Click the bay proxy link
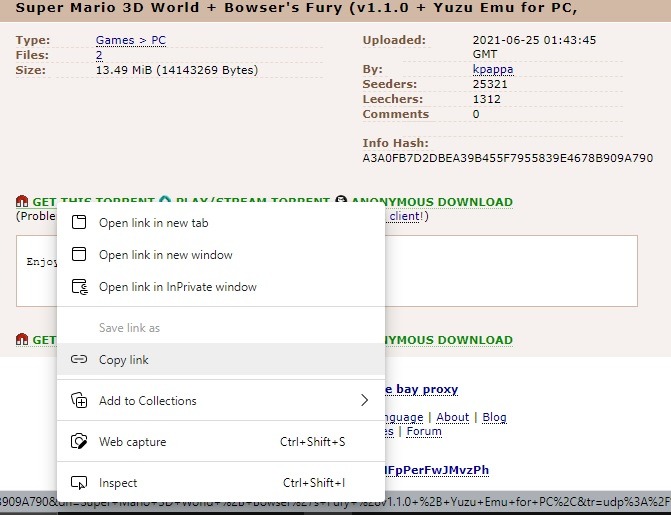671x515 pixels. 421,389
